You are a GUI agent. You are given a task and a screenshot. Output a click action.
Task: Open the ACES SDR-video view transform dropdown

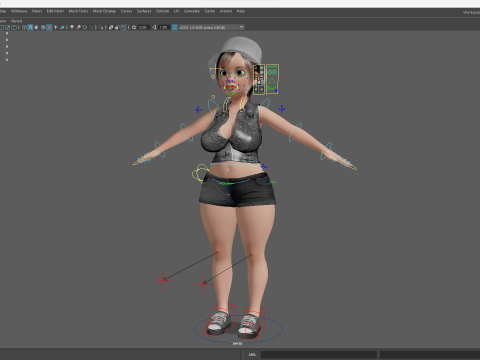212,27
